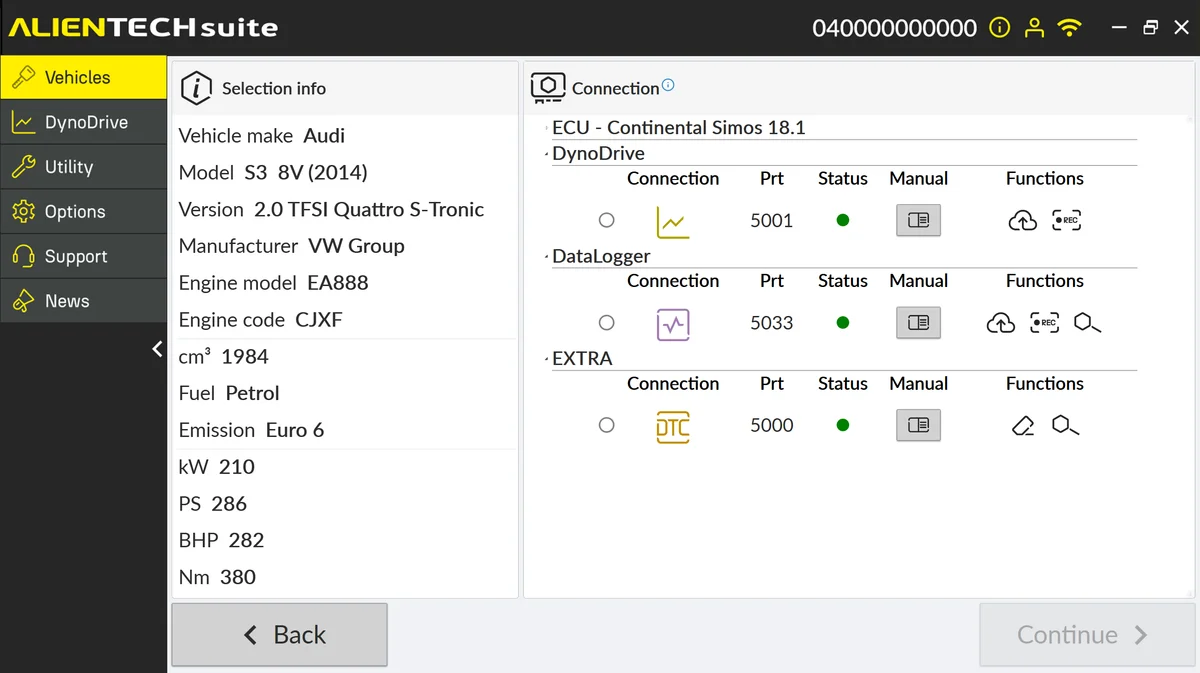This screenshot has height=673, width=1200.
Task: Open the manual for DynoDrive port 5001
Action: 918,221
